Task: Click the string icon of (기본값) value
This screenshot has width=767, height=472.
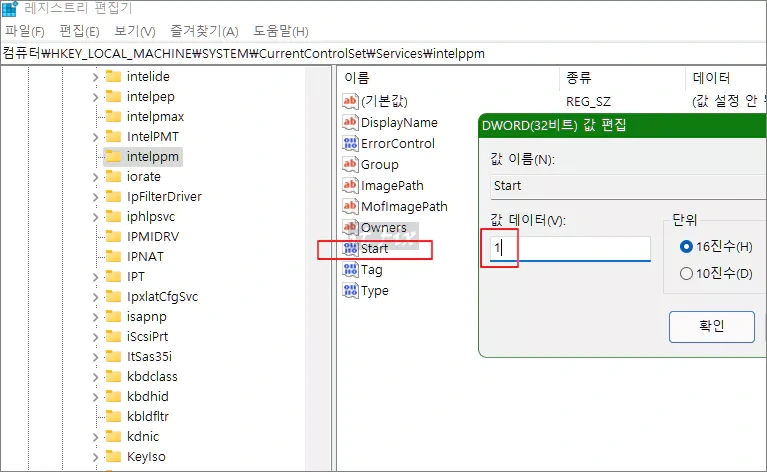Action: (350, 101)
